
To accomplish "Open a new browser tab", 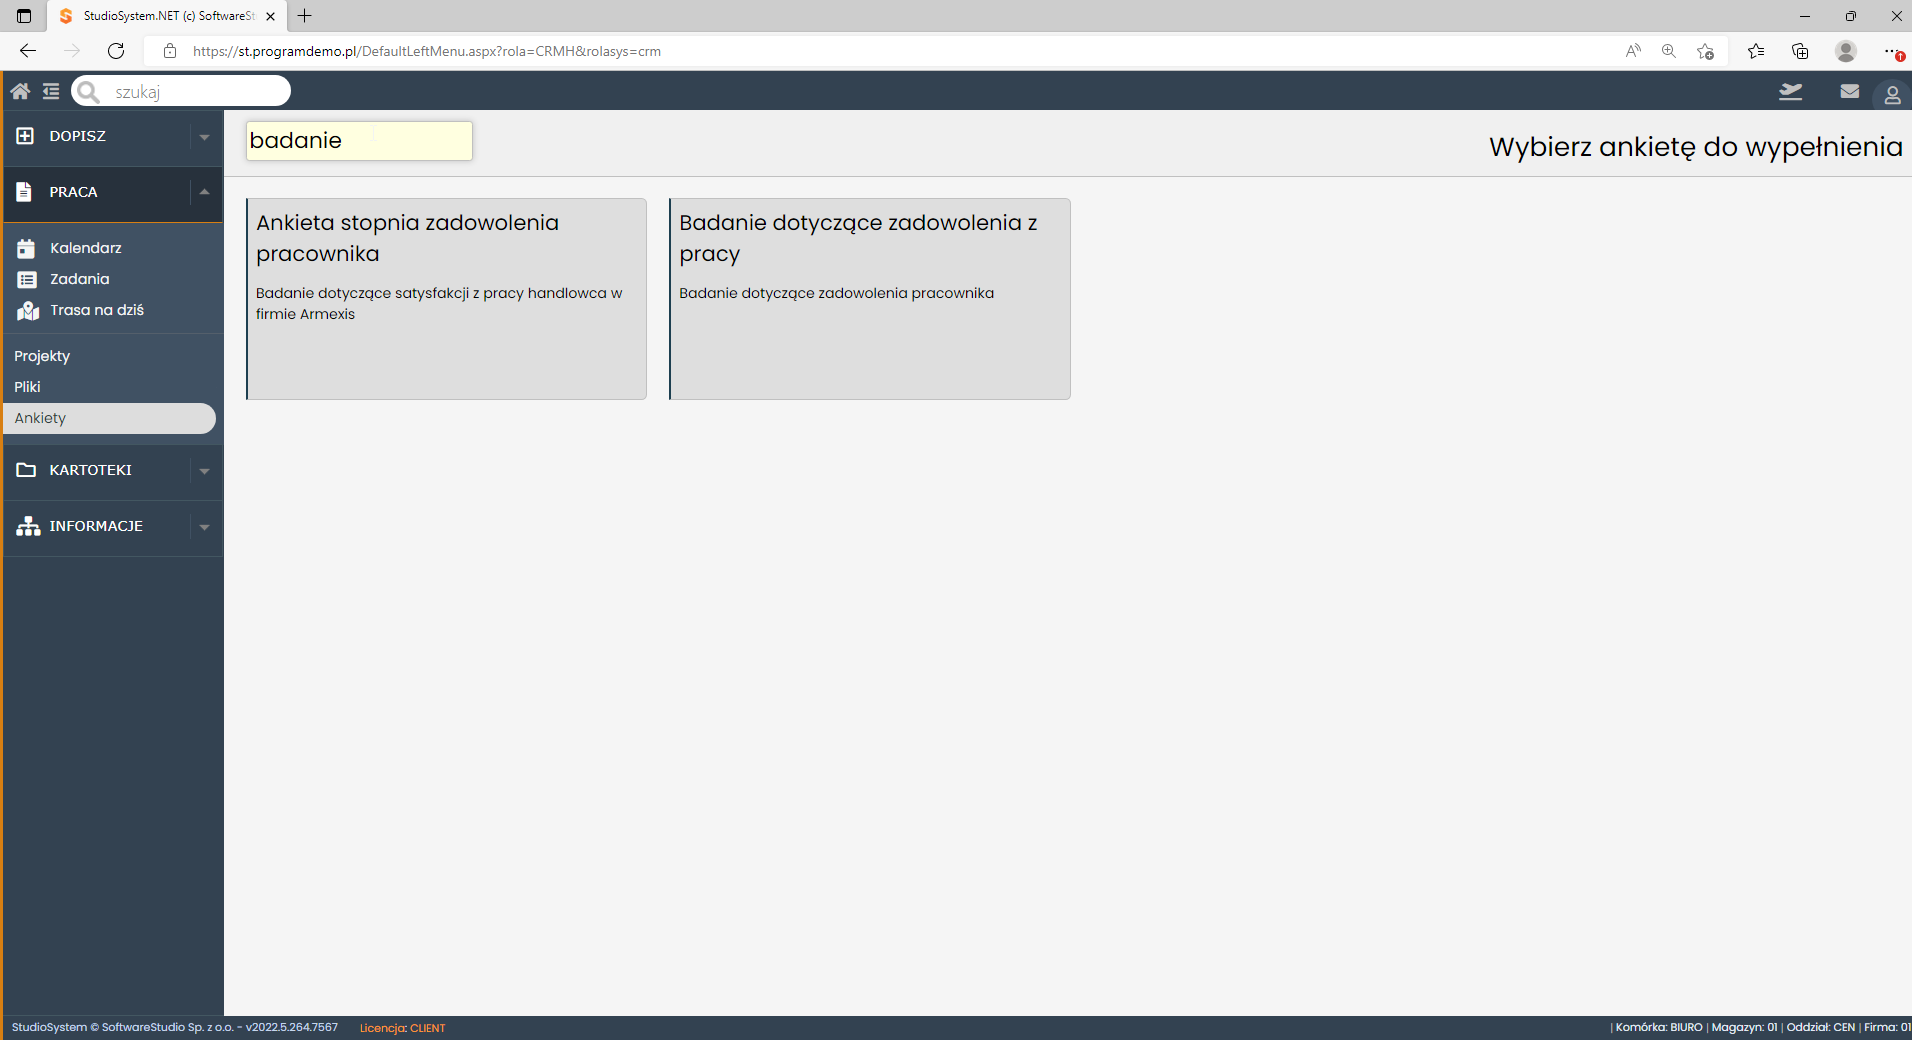I will (305, 16).
